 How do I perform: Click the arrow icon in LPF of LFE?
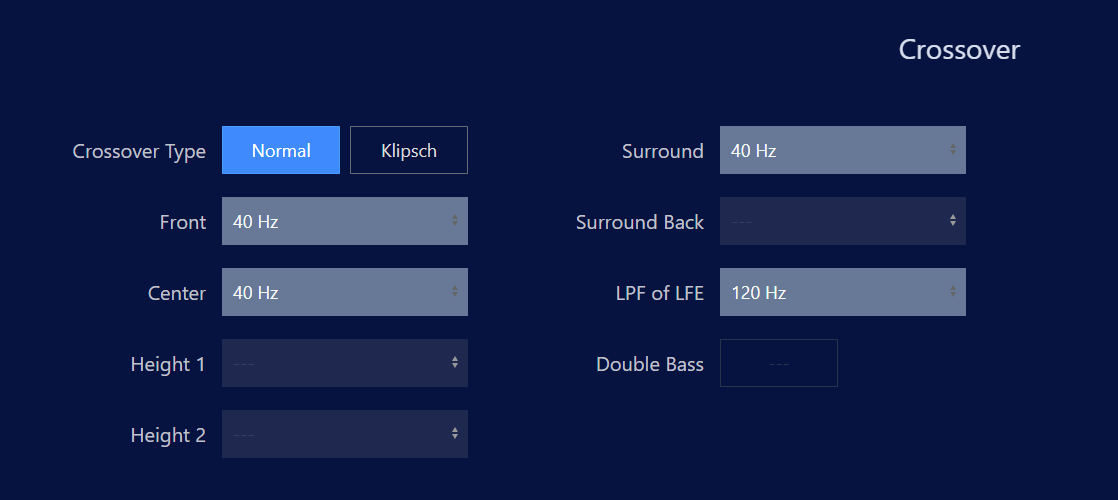tap(953, 292)
